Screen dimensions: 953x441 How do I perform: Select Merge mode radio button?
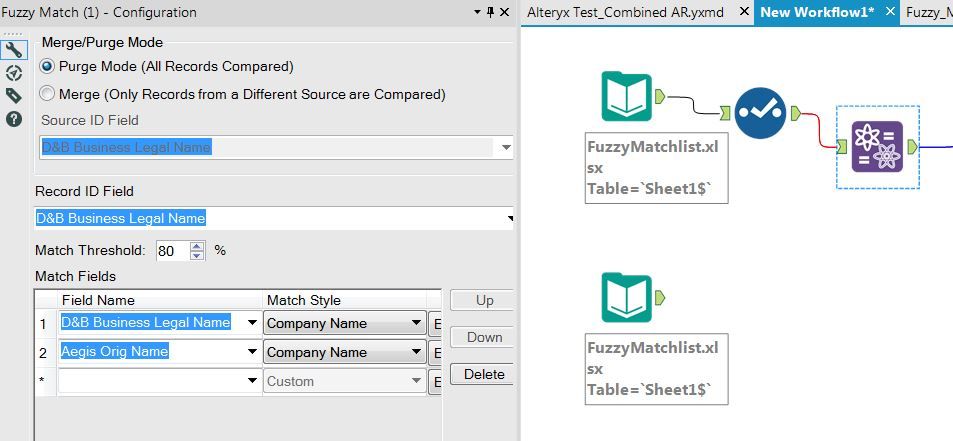pyautogui.click(x=47, y=94)
